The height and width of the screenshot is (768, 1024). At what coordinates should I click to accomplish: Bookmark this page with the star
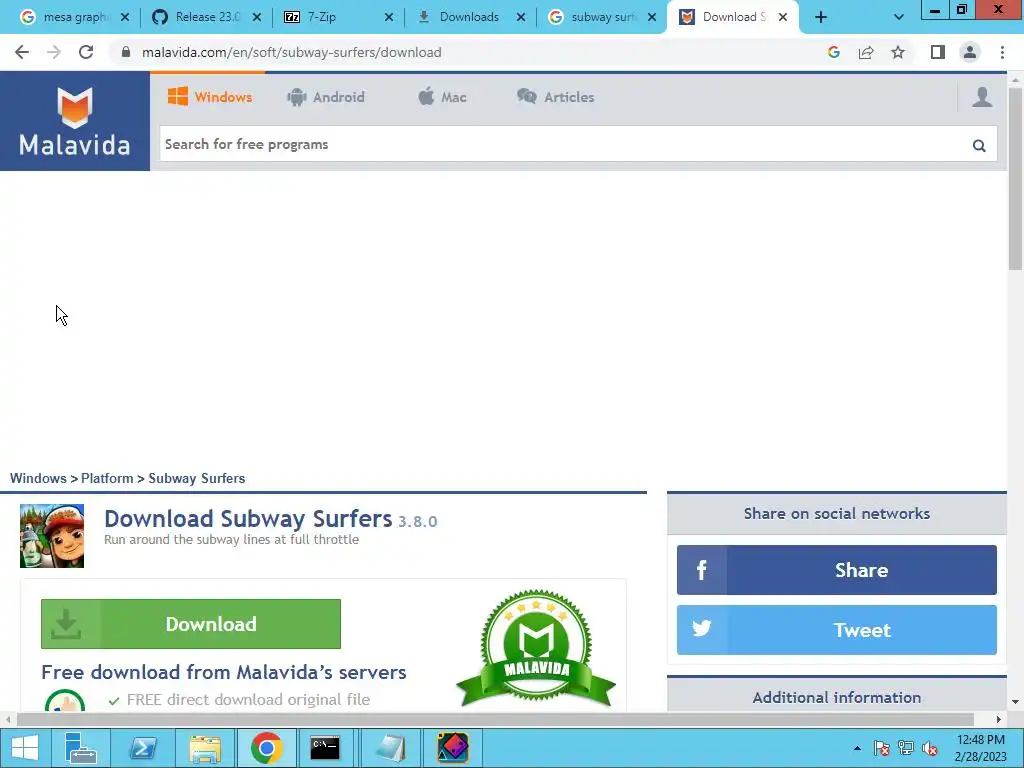click(898, 52)
